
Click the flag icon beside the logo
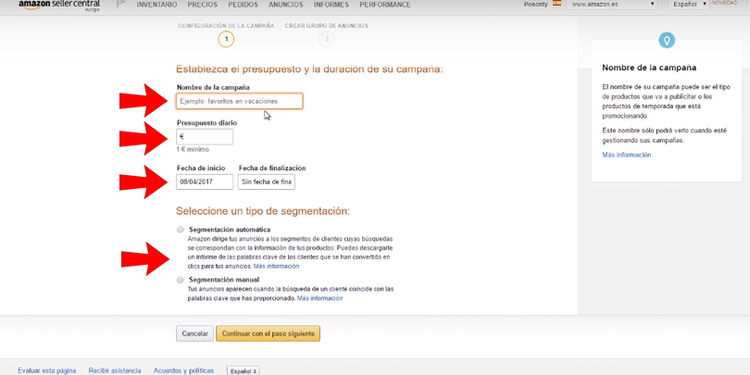click(121, 4)
